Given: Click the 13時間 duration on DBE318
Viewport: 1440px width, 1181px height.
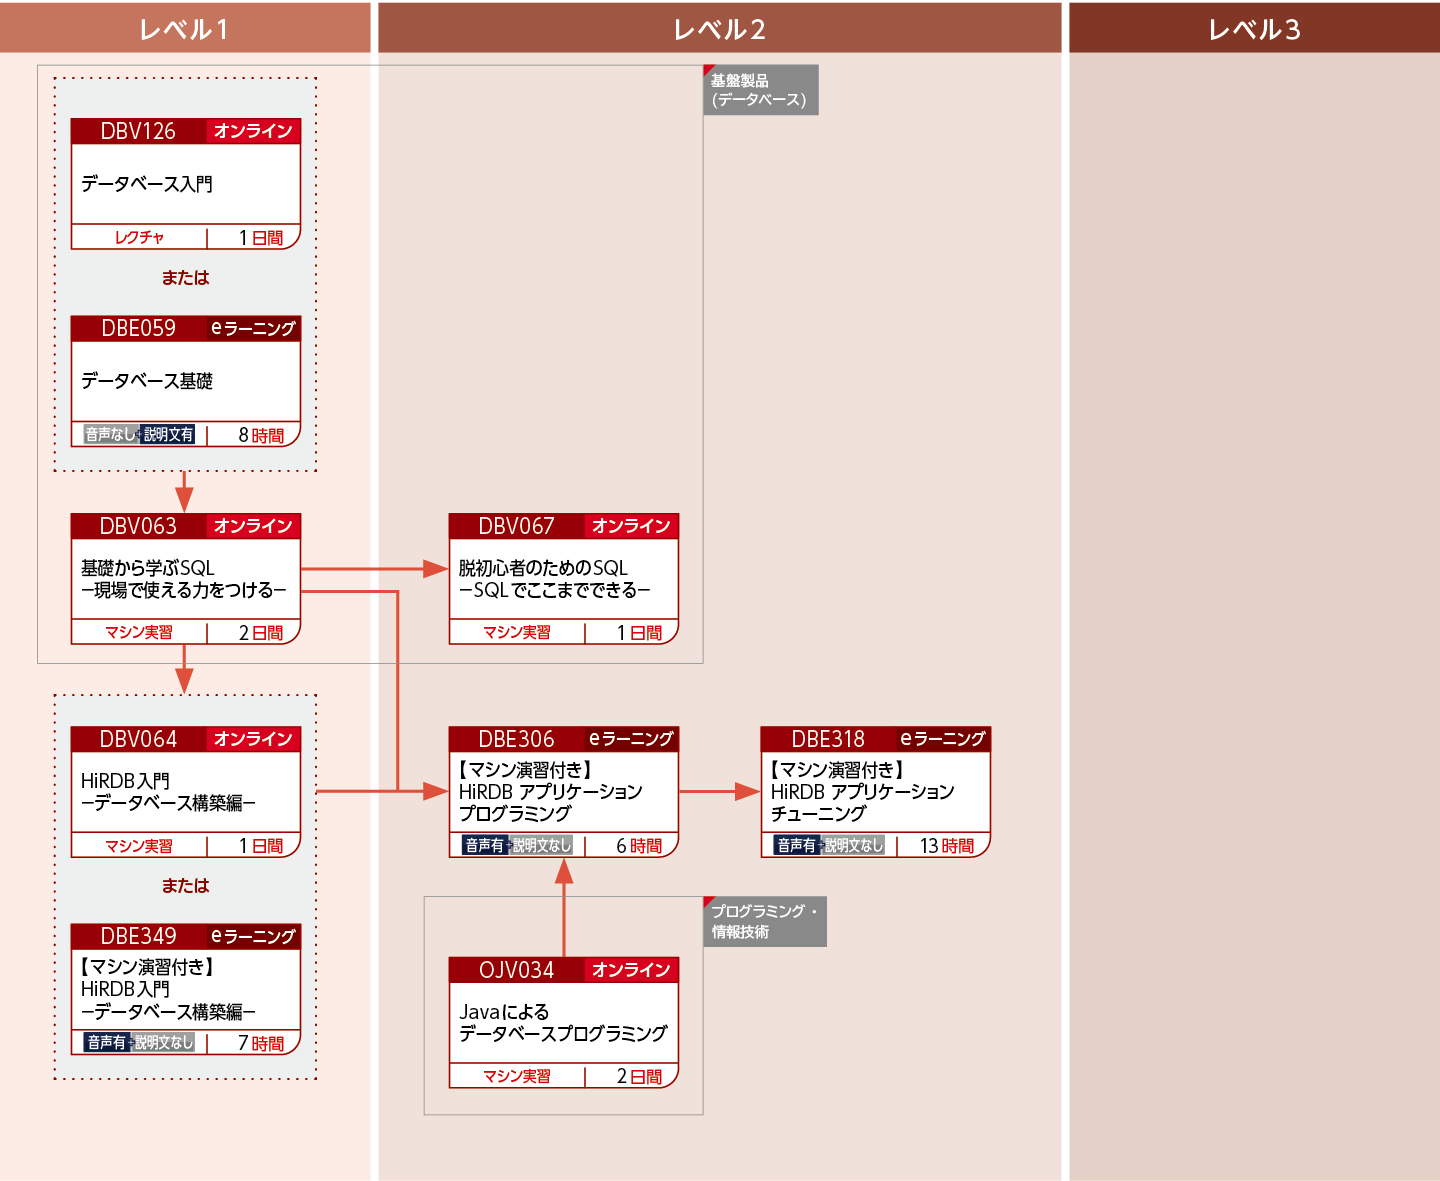Looking at the screenshot, I should pos(947,846).
